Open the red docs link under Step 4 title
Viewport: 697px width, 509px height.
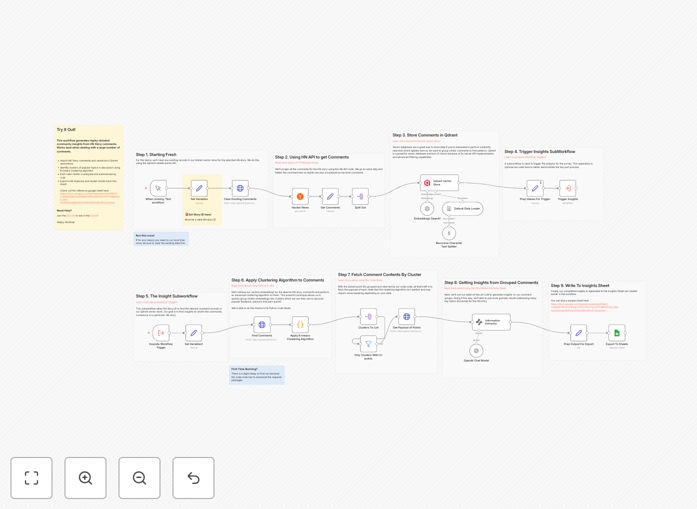525,157
